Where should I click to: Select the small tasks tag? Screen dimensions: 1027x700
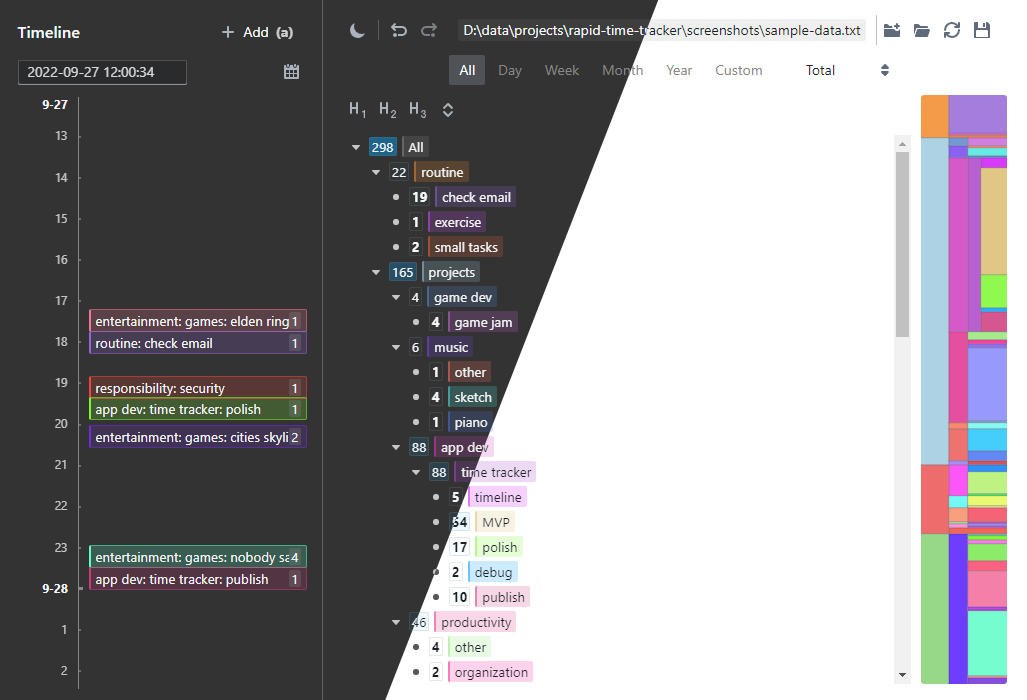click(x=466, y=247)
